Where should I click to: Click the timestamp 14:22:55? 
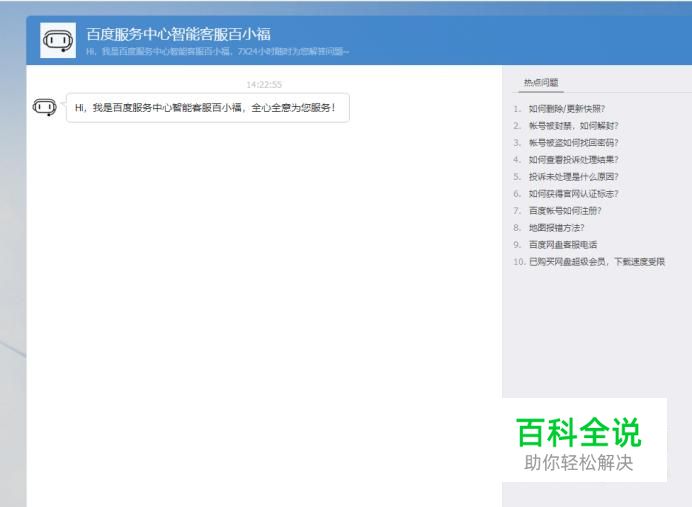[264, 84]
